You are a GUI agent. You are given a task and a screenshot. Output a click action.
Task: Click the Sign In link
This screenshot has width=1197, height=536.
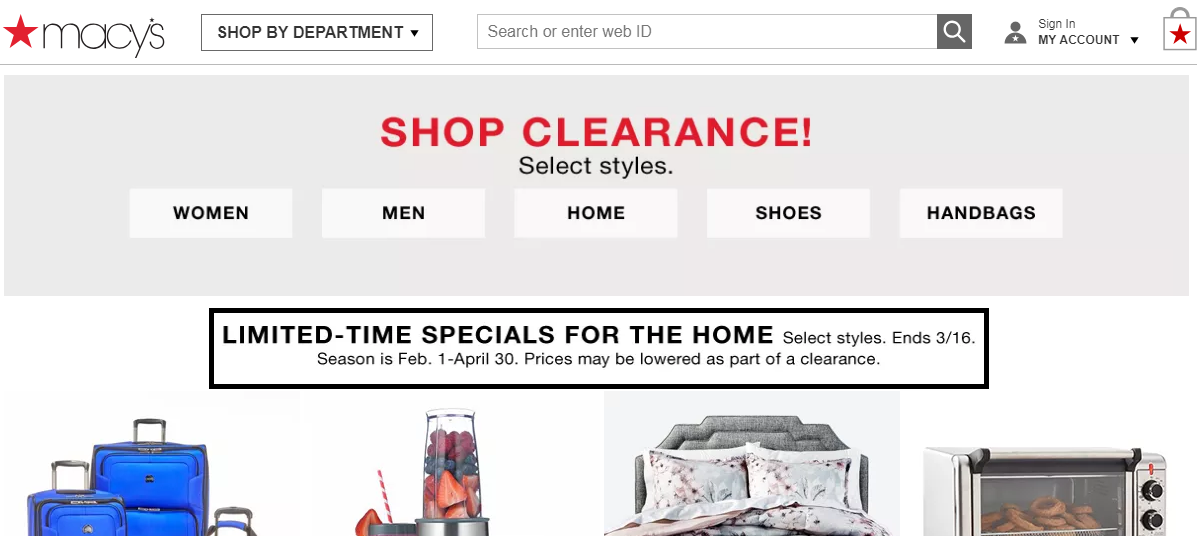click(x=1057, y=24)
